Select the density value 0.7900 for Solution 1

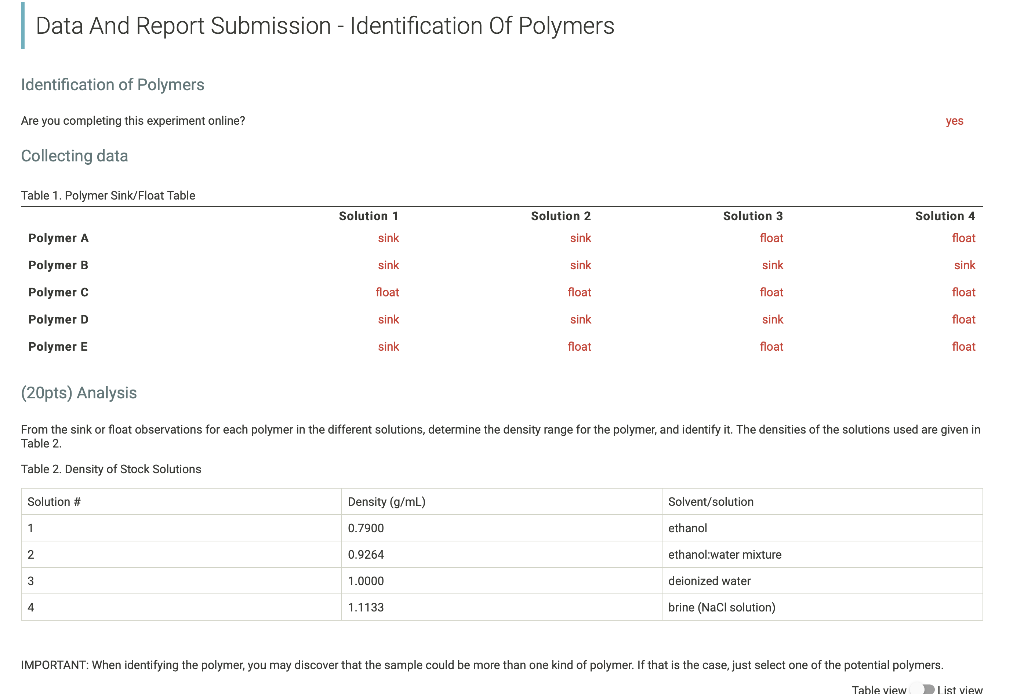(366, 528)
